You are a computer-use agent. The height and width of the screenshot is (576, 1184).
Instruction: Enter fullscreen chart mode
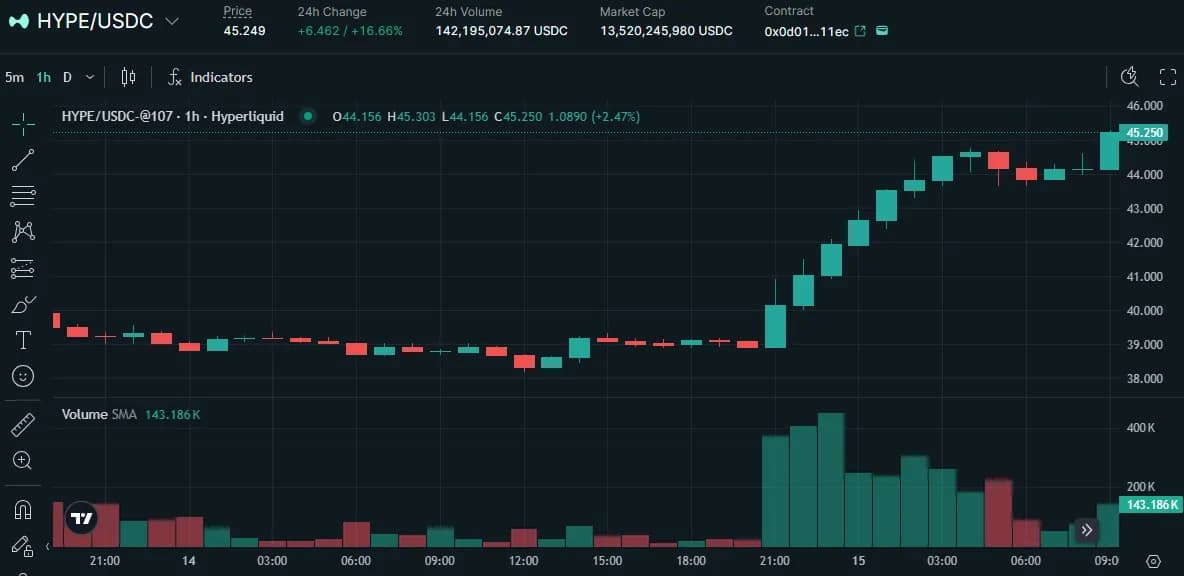[1168, 76]
